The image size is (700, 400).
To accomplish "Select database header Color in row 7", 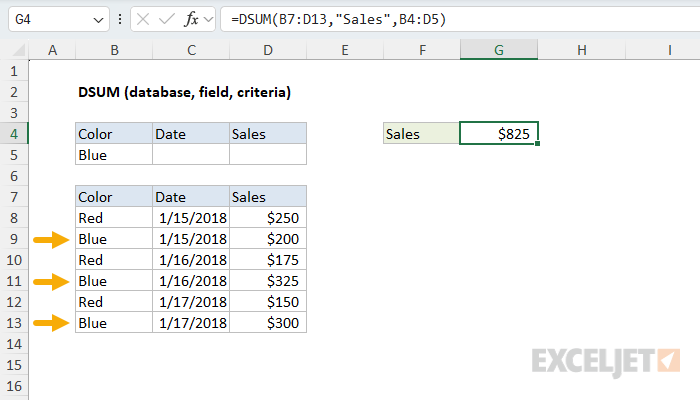I will pyautogui.click(x=114, y=196).
